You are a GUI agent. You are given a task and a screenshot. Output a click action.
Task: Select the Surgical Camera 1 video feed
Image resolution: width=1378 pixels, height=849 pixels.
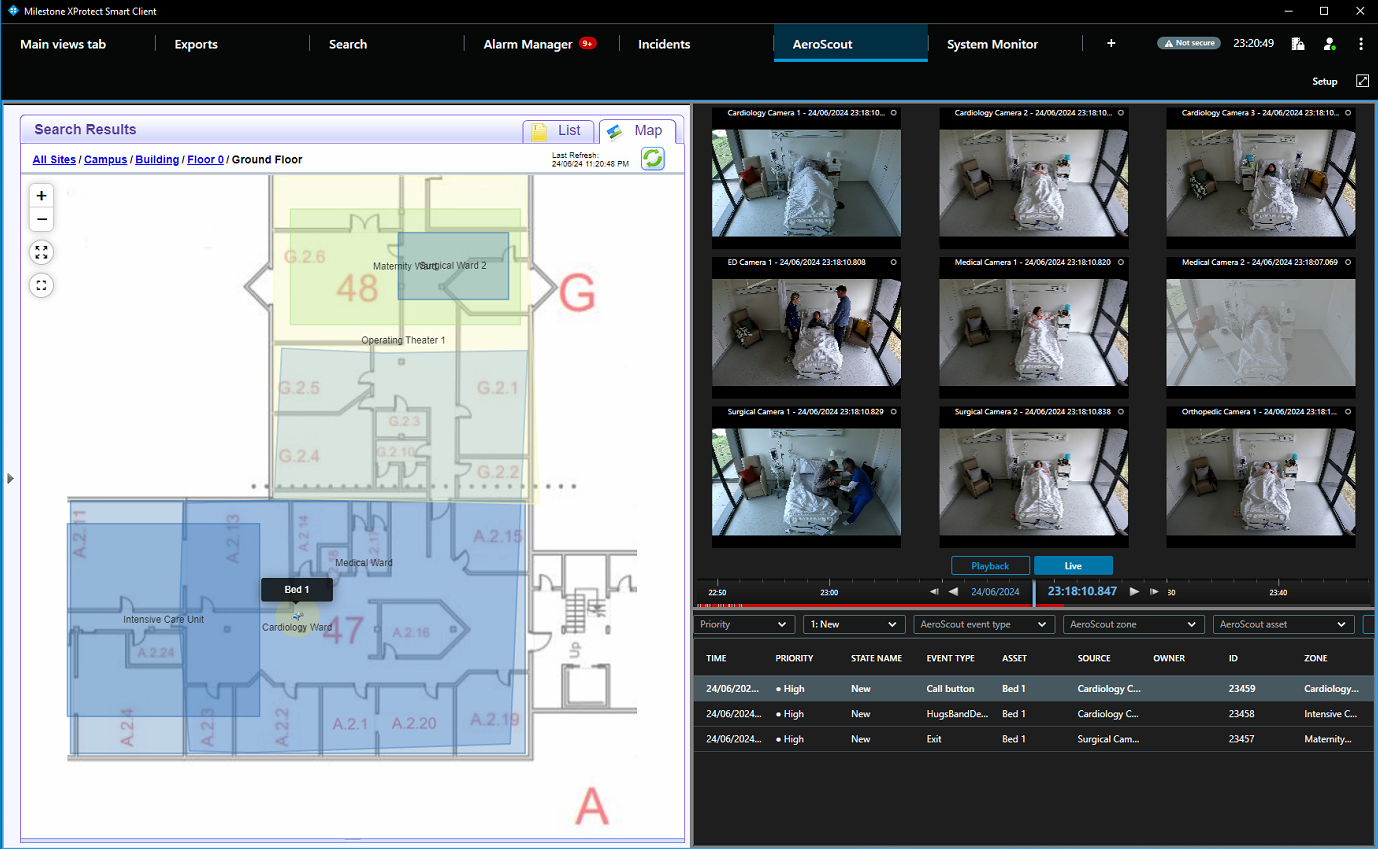(x=806, y=477)
